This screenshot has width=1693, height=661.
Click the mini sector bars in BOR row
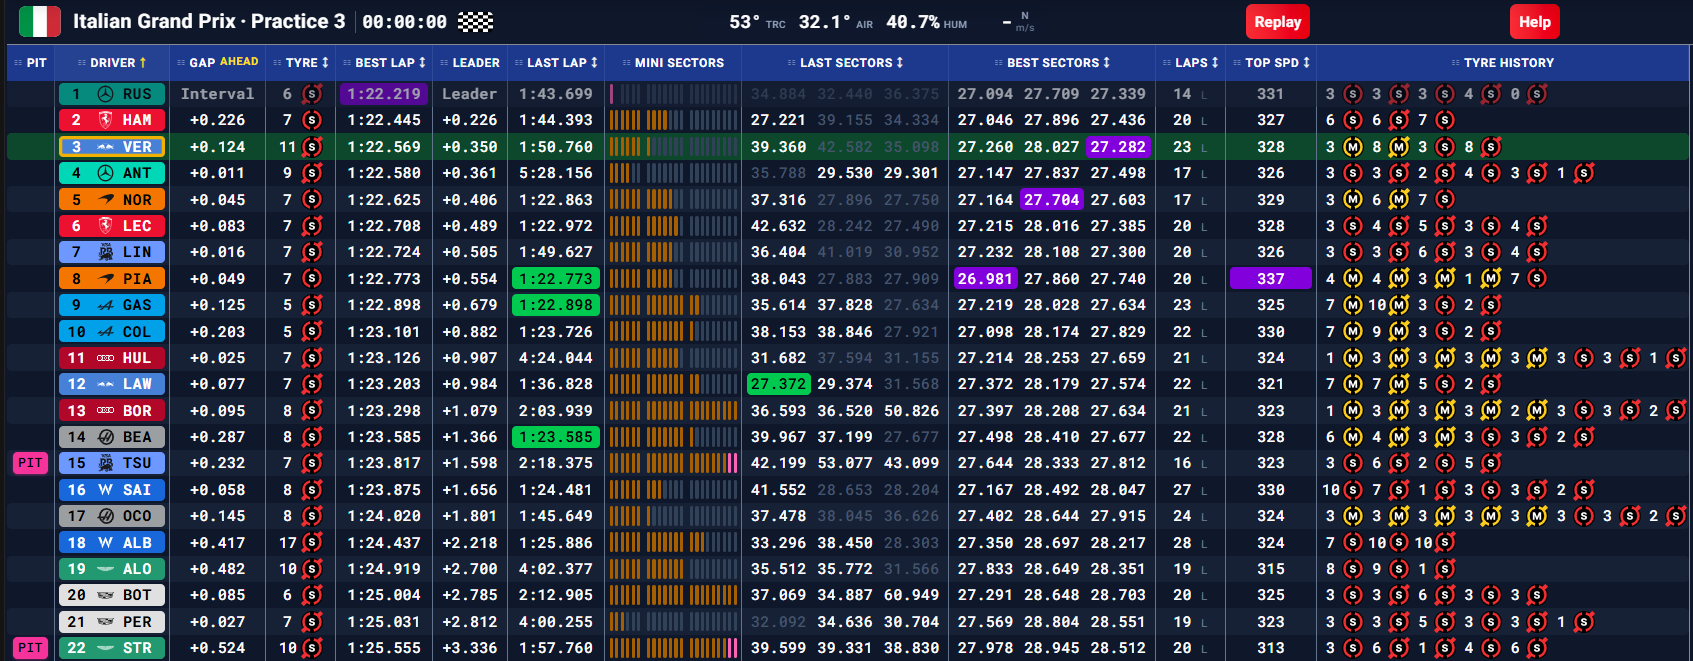click(x=673, y=411)
